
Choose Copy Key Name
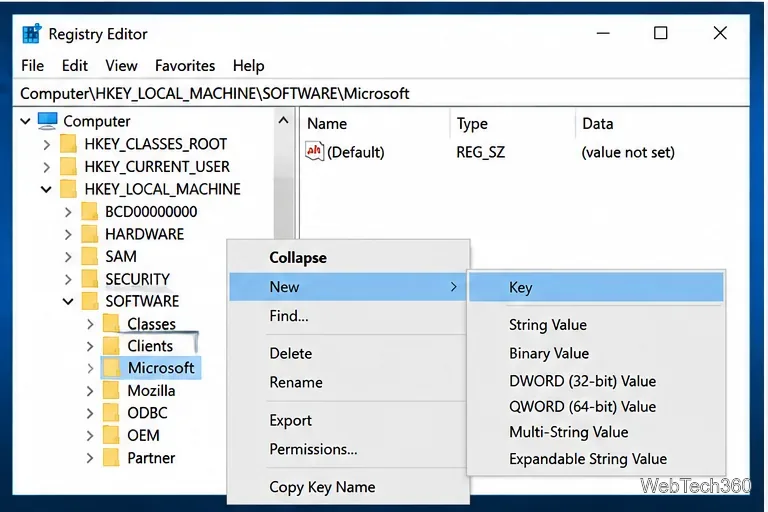click(x=349, y=487)
